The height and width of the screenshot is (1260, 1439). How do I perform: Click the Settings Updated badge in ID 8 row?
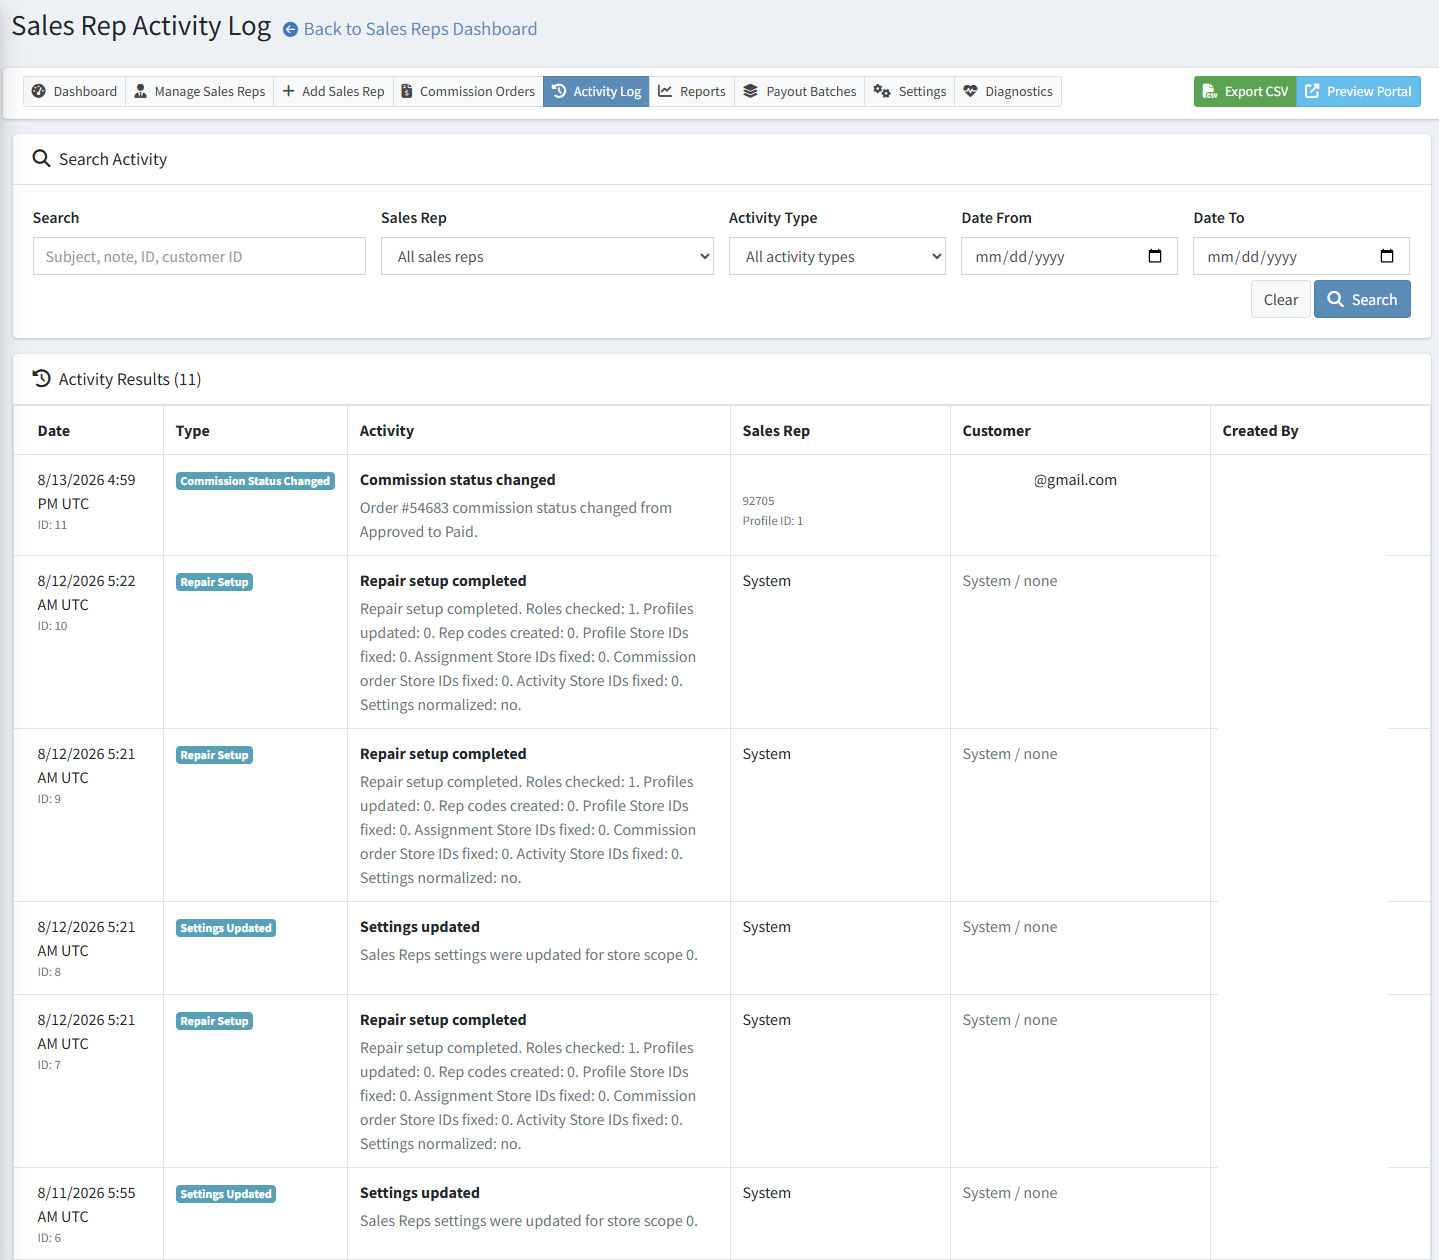point(226,928)
